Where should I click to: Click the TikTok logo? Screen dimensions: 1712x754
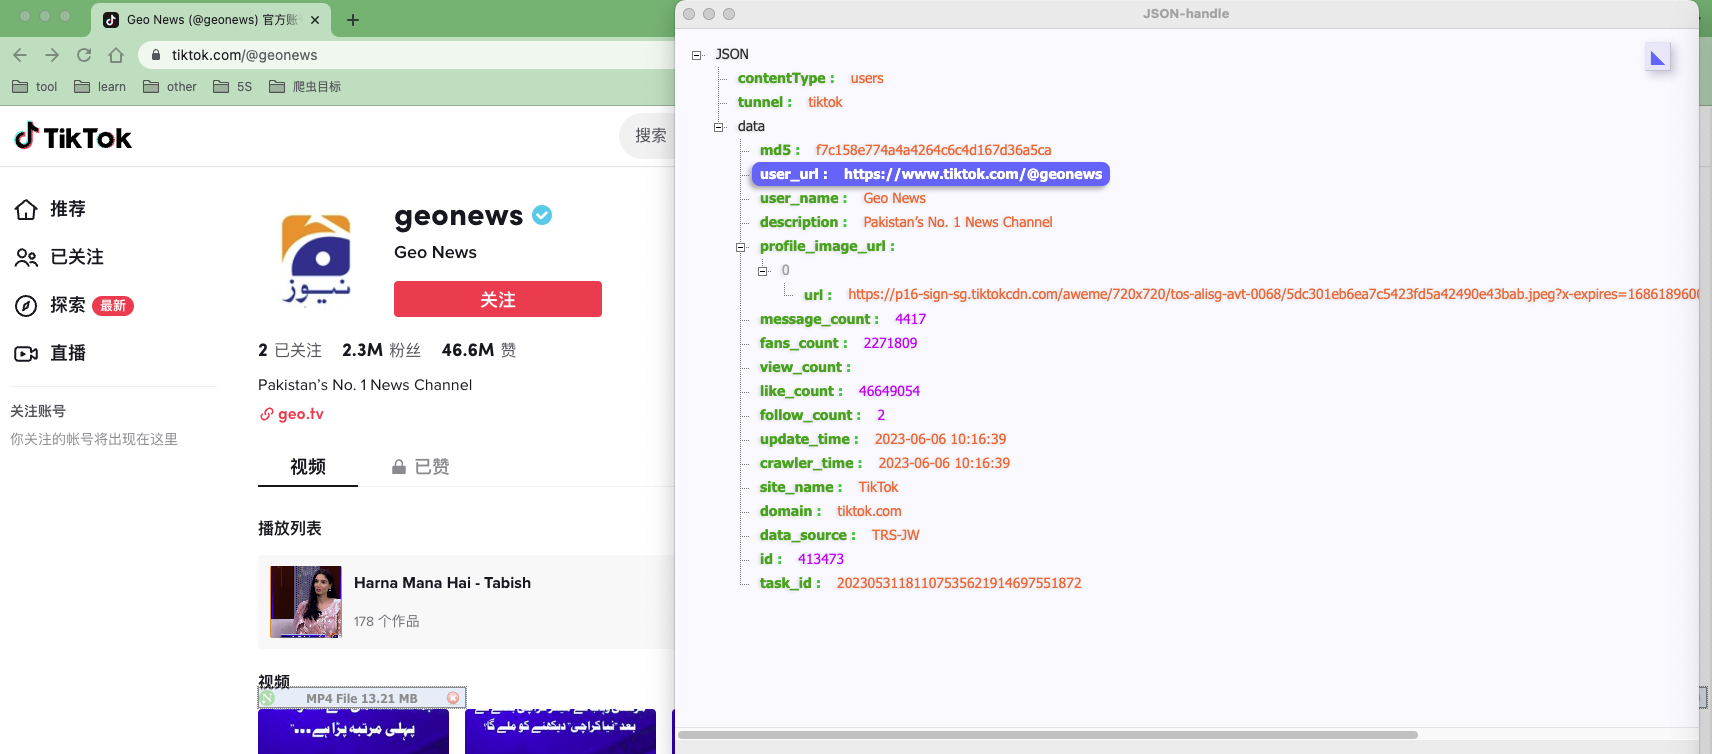coord(73,137)
